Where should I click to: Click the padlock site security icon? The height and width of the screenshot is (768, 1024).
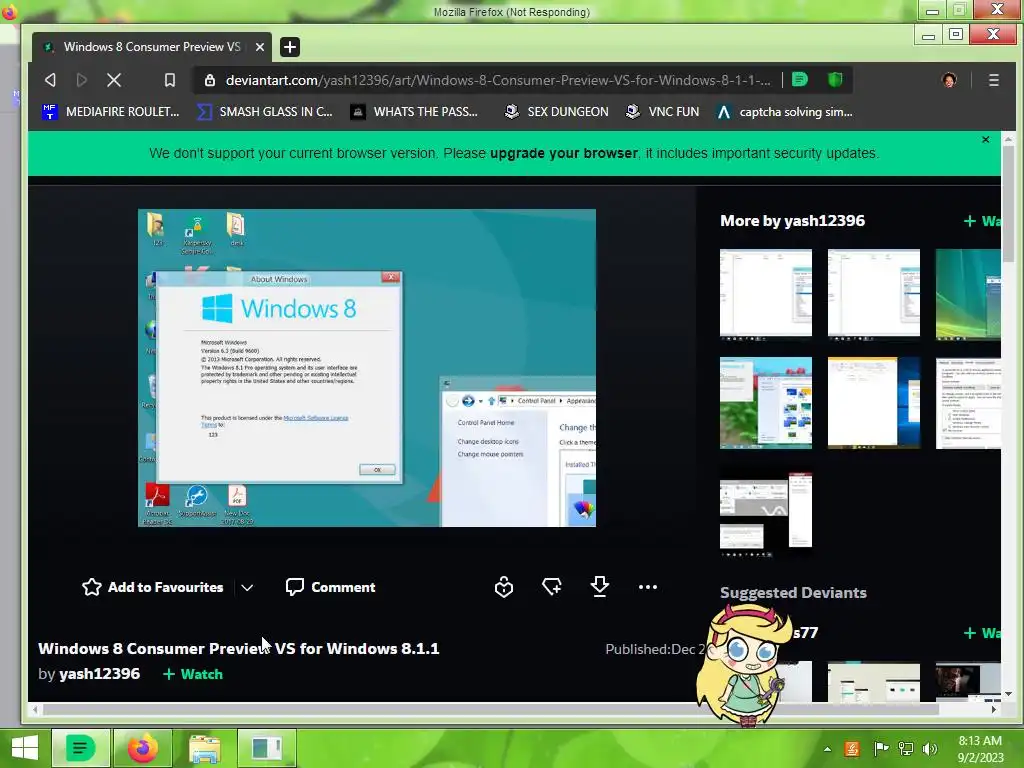(x=210, y=80)
